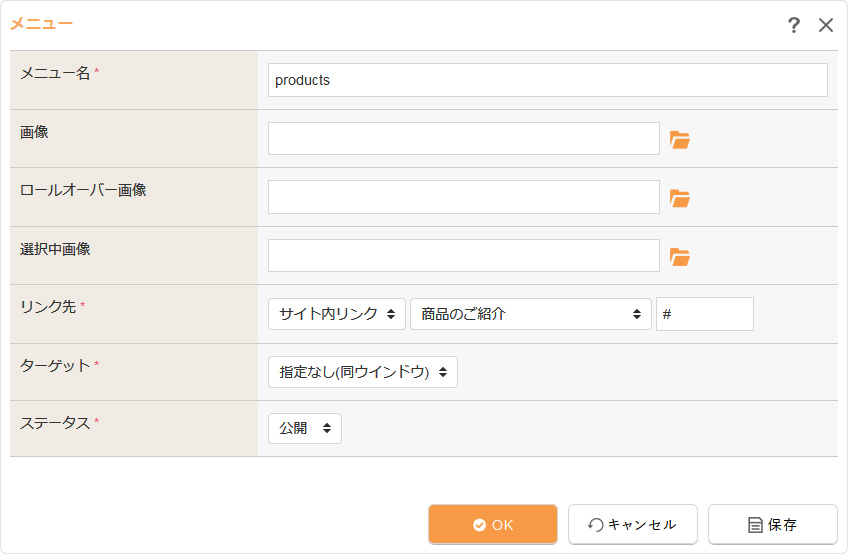Open the help question mark icon
The image size is (848, 554).
[794, 25]
